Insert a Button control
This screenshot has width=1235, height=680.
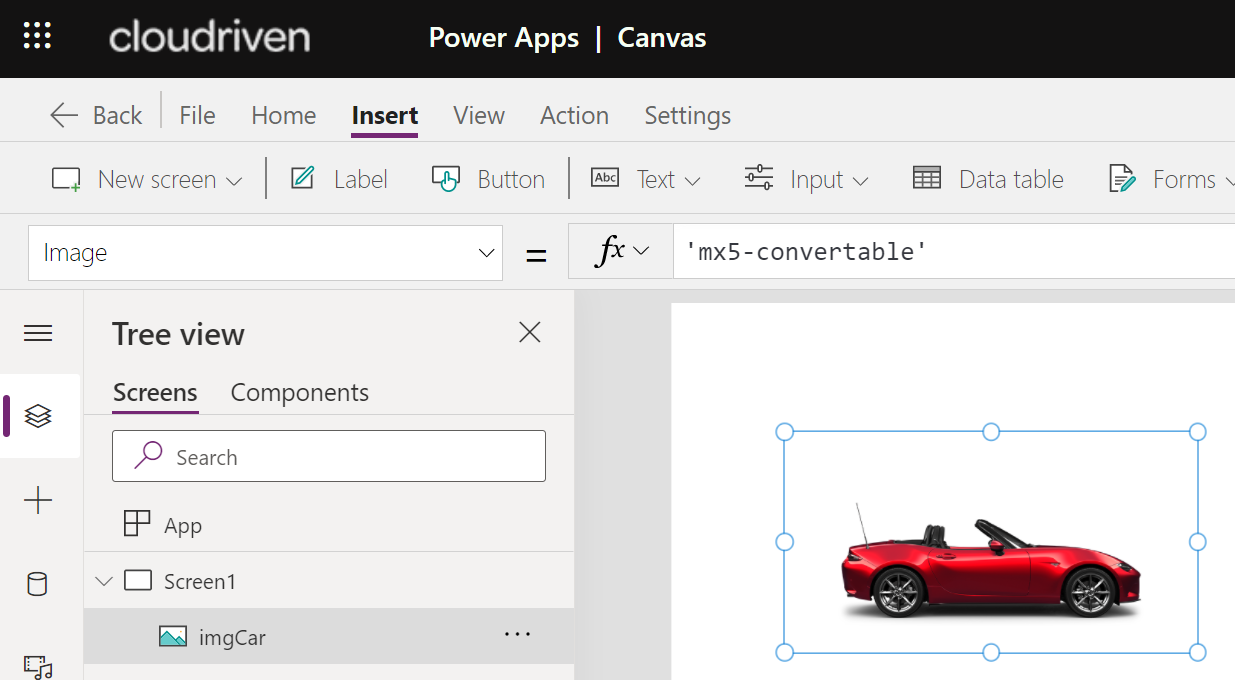488,180
